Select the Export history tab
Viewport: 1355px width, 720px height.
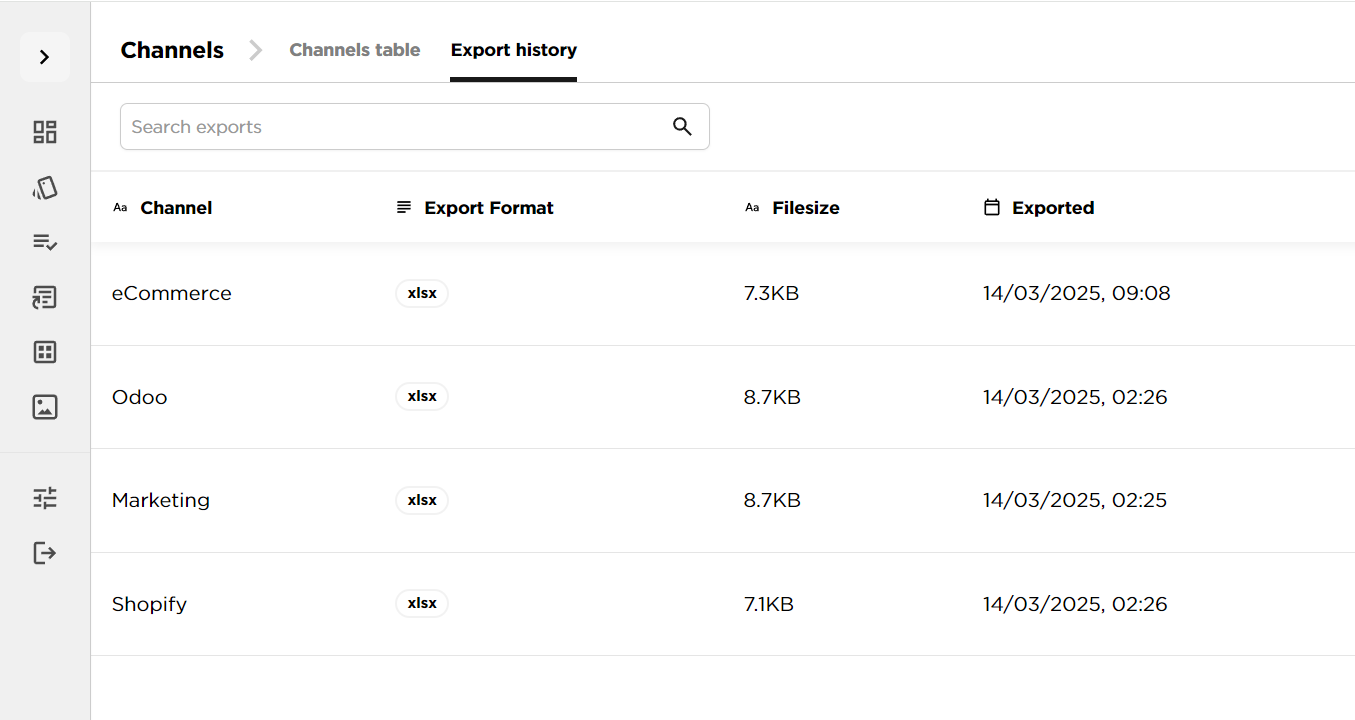(514, 50)
